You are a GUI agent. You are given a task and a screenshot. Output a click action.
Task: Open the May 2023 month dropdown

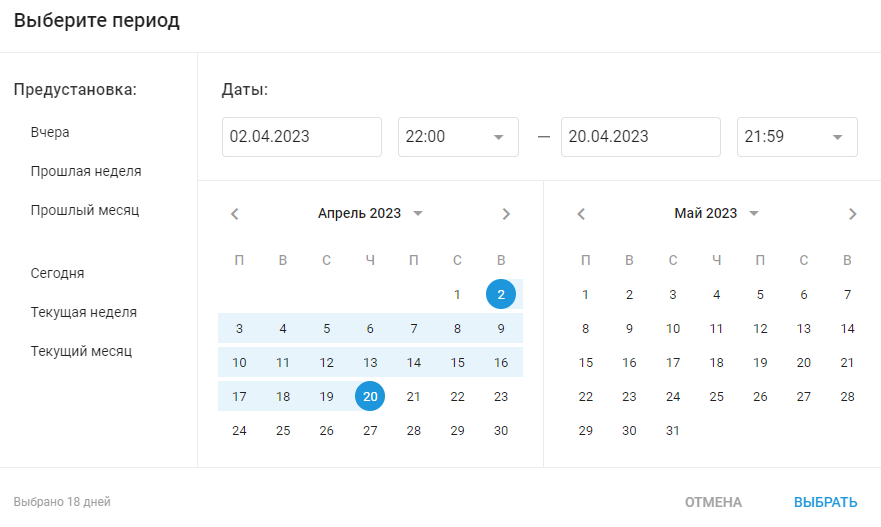click(716, 213)
